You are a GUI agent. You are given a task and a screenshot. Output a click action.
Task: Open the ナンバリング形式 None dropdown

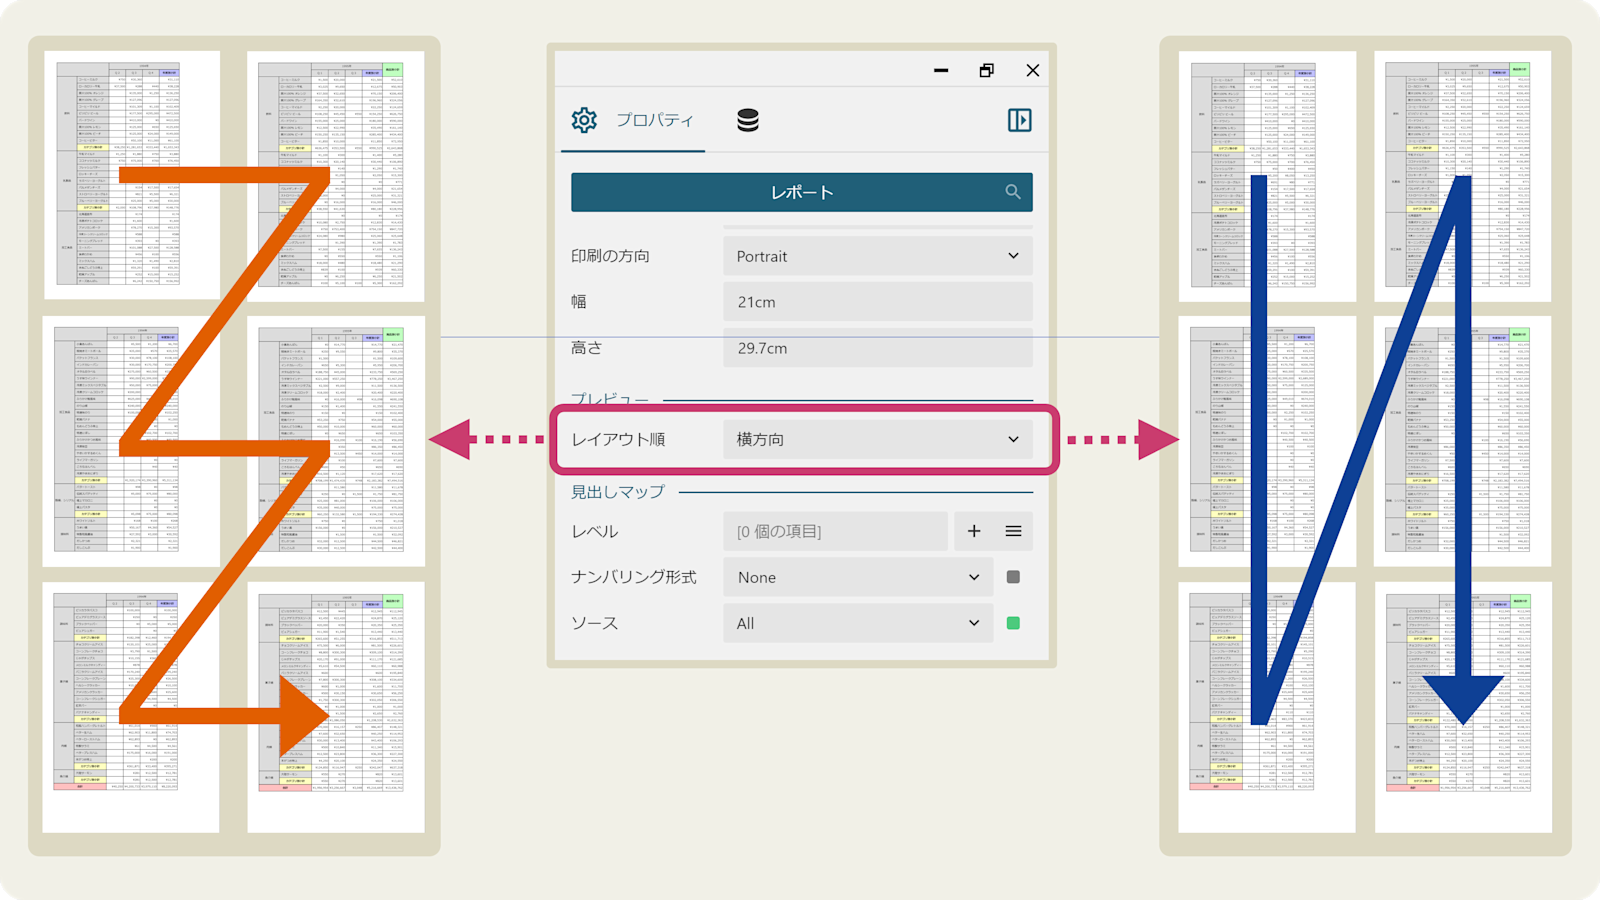click(858, 577)
